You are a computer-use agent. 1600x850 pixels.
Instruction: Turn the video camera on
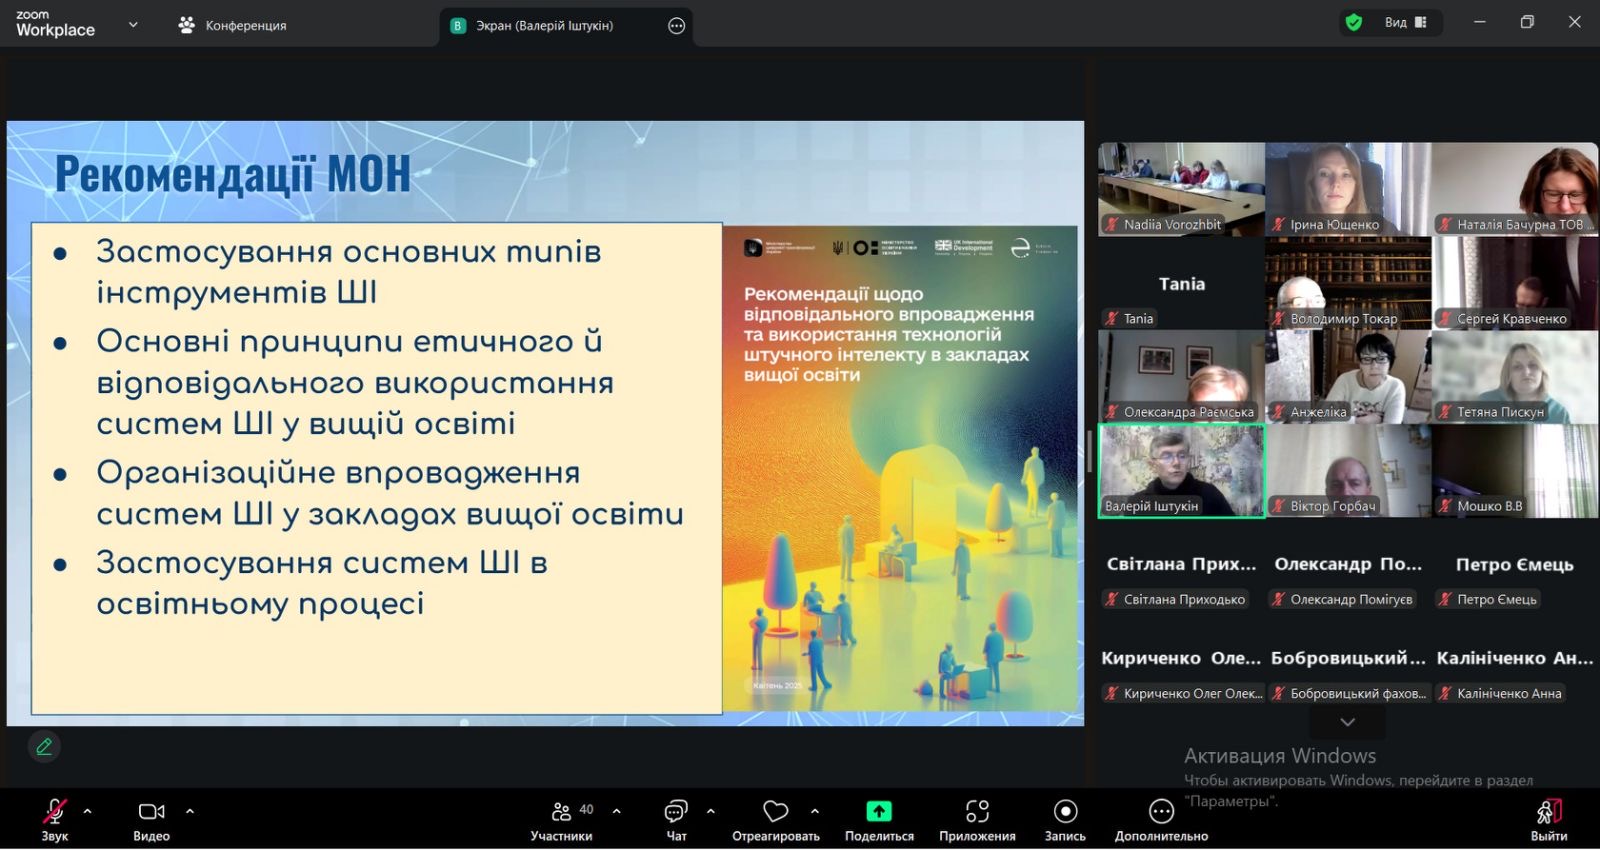(x=151, y=811)
